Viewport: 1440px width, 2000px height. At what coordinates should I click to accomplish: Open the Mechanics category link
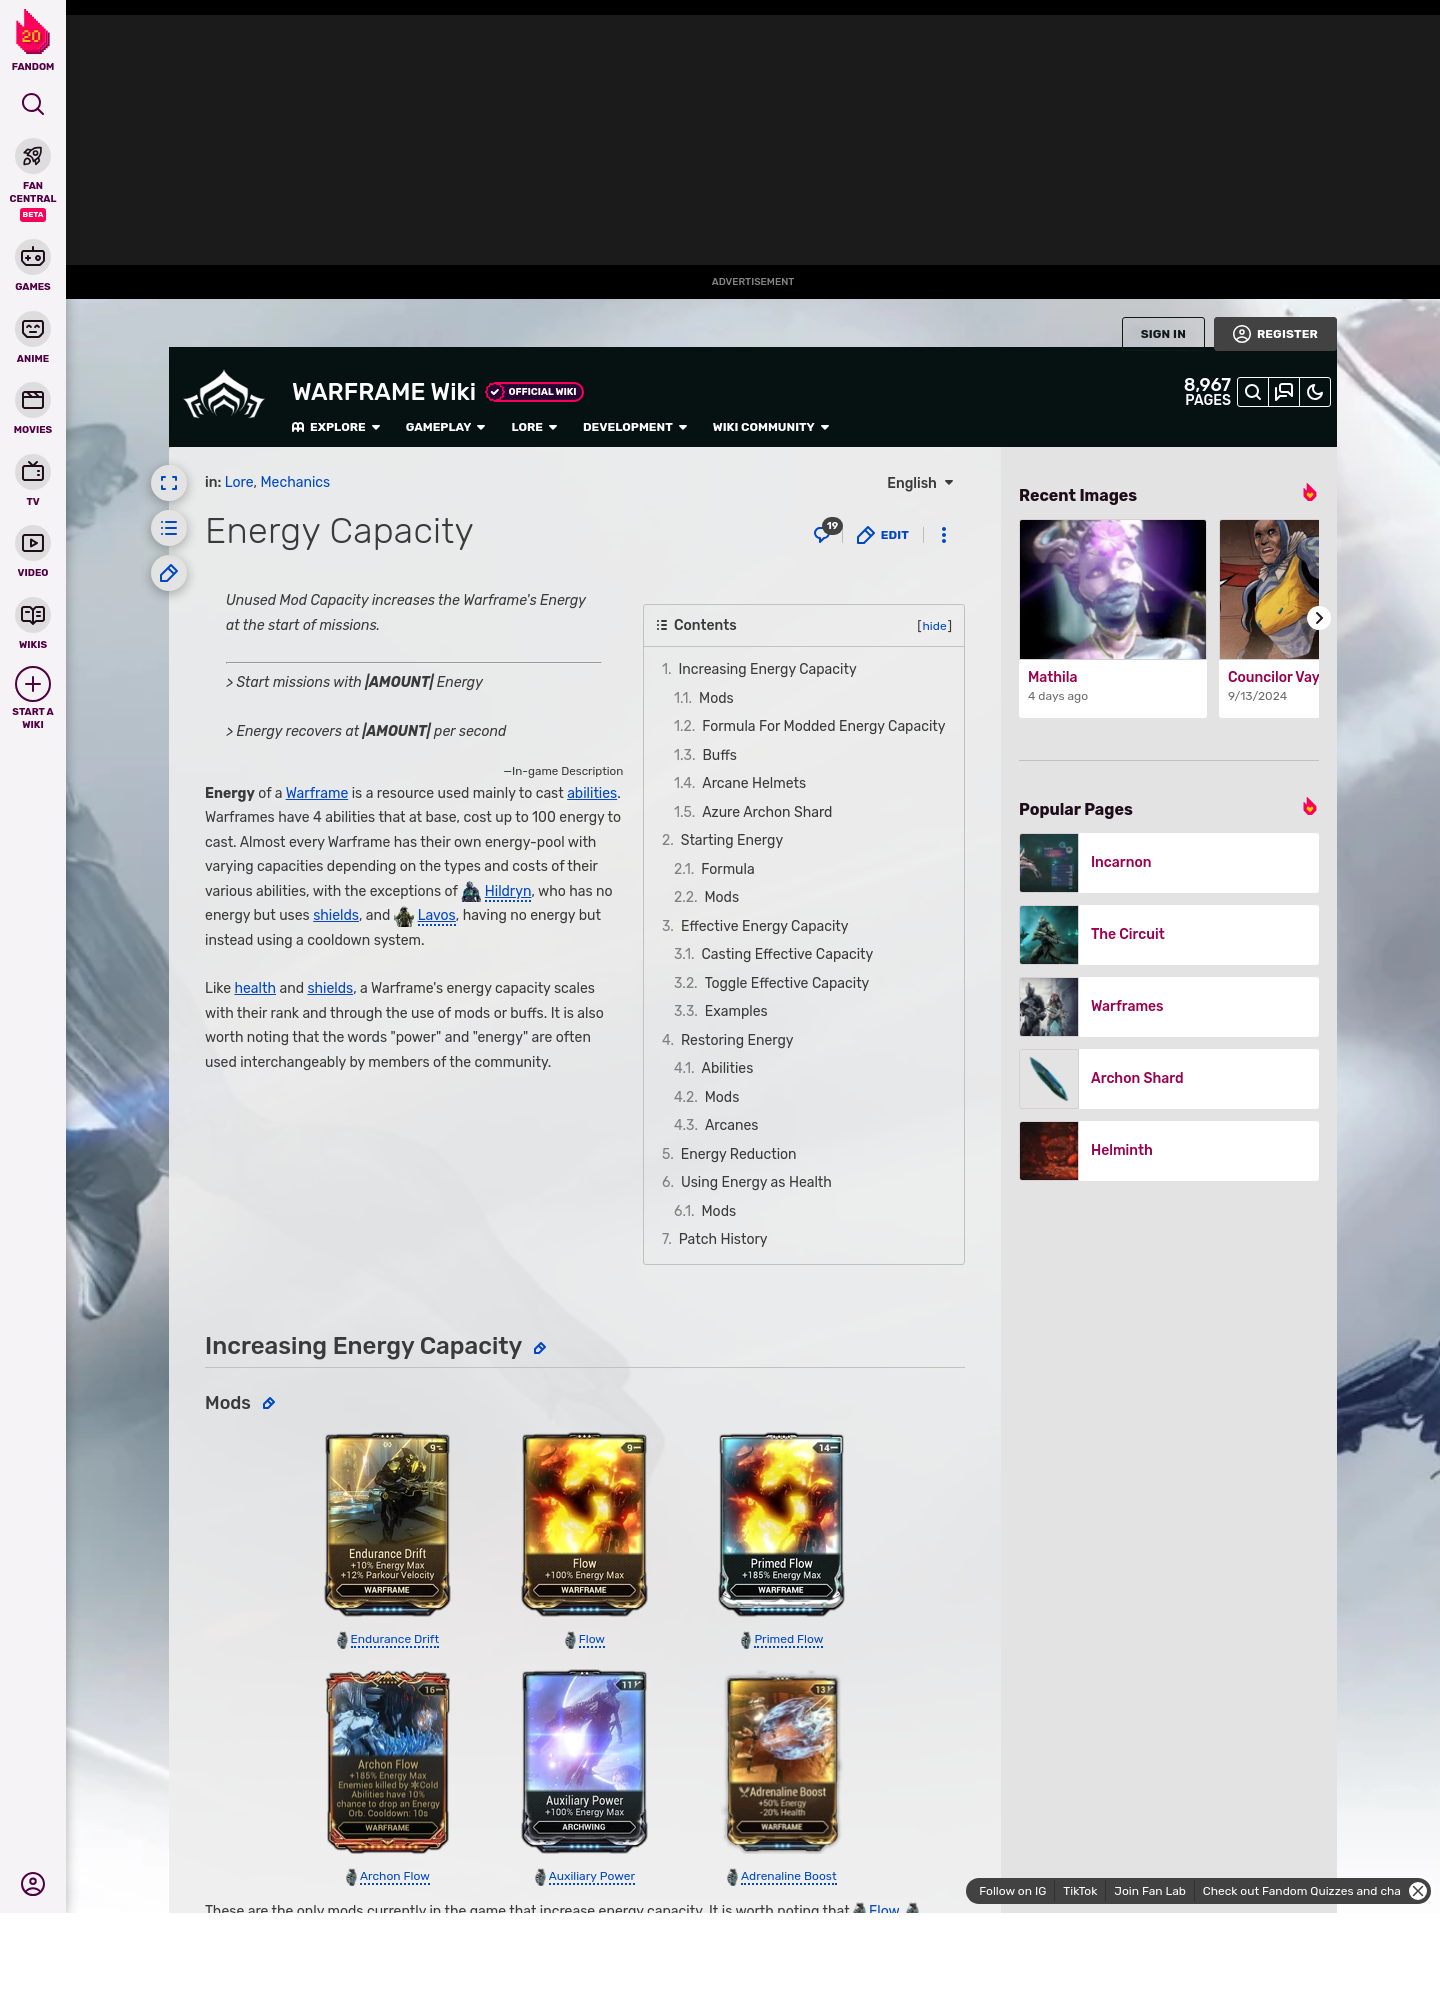[x=295, y=482]
